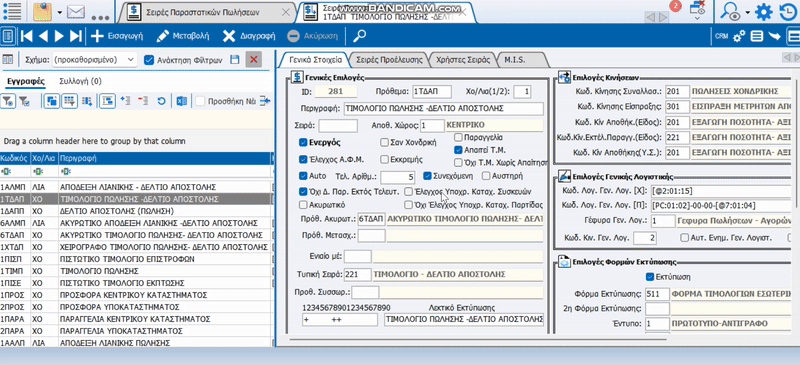Screen dimensions: 800x365
Task: Open the columns chooser icon beside Σχήμα
Action: click(8, 60)
